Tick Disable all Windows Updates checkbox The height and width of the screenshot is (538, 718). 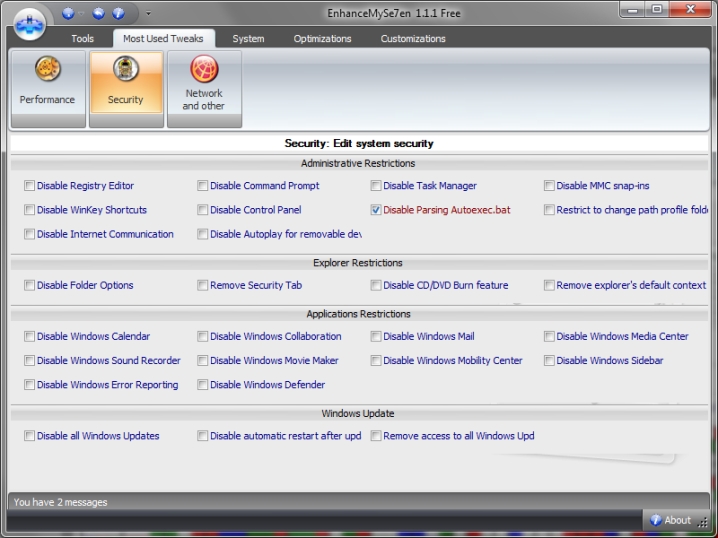(29, 436)
